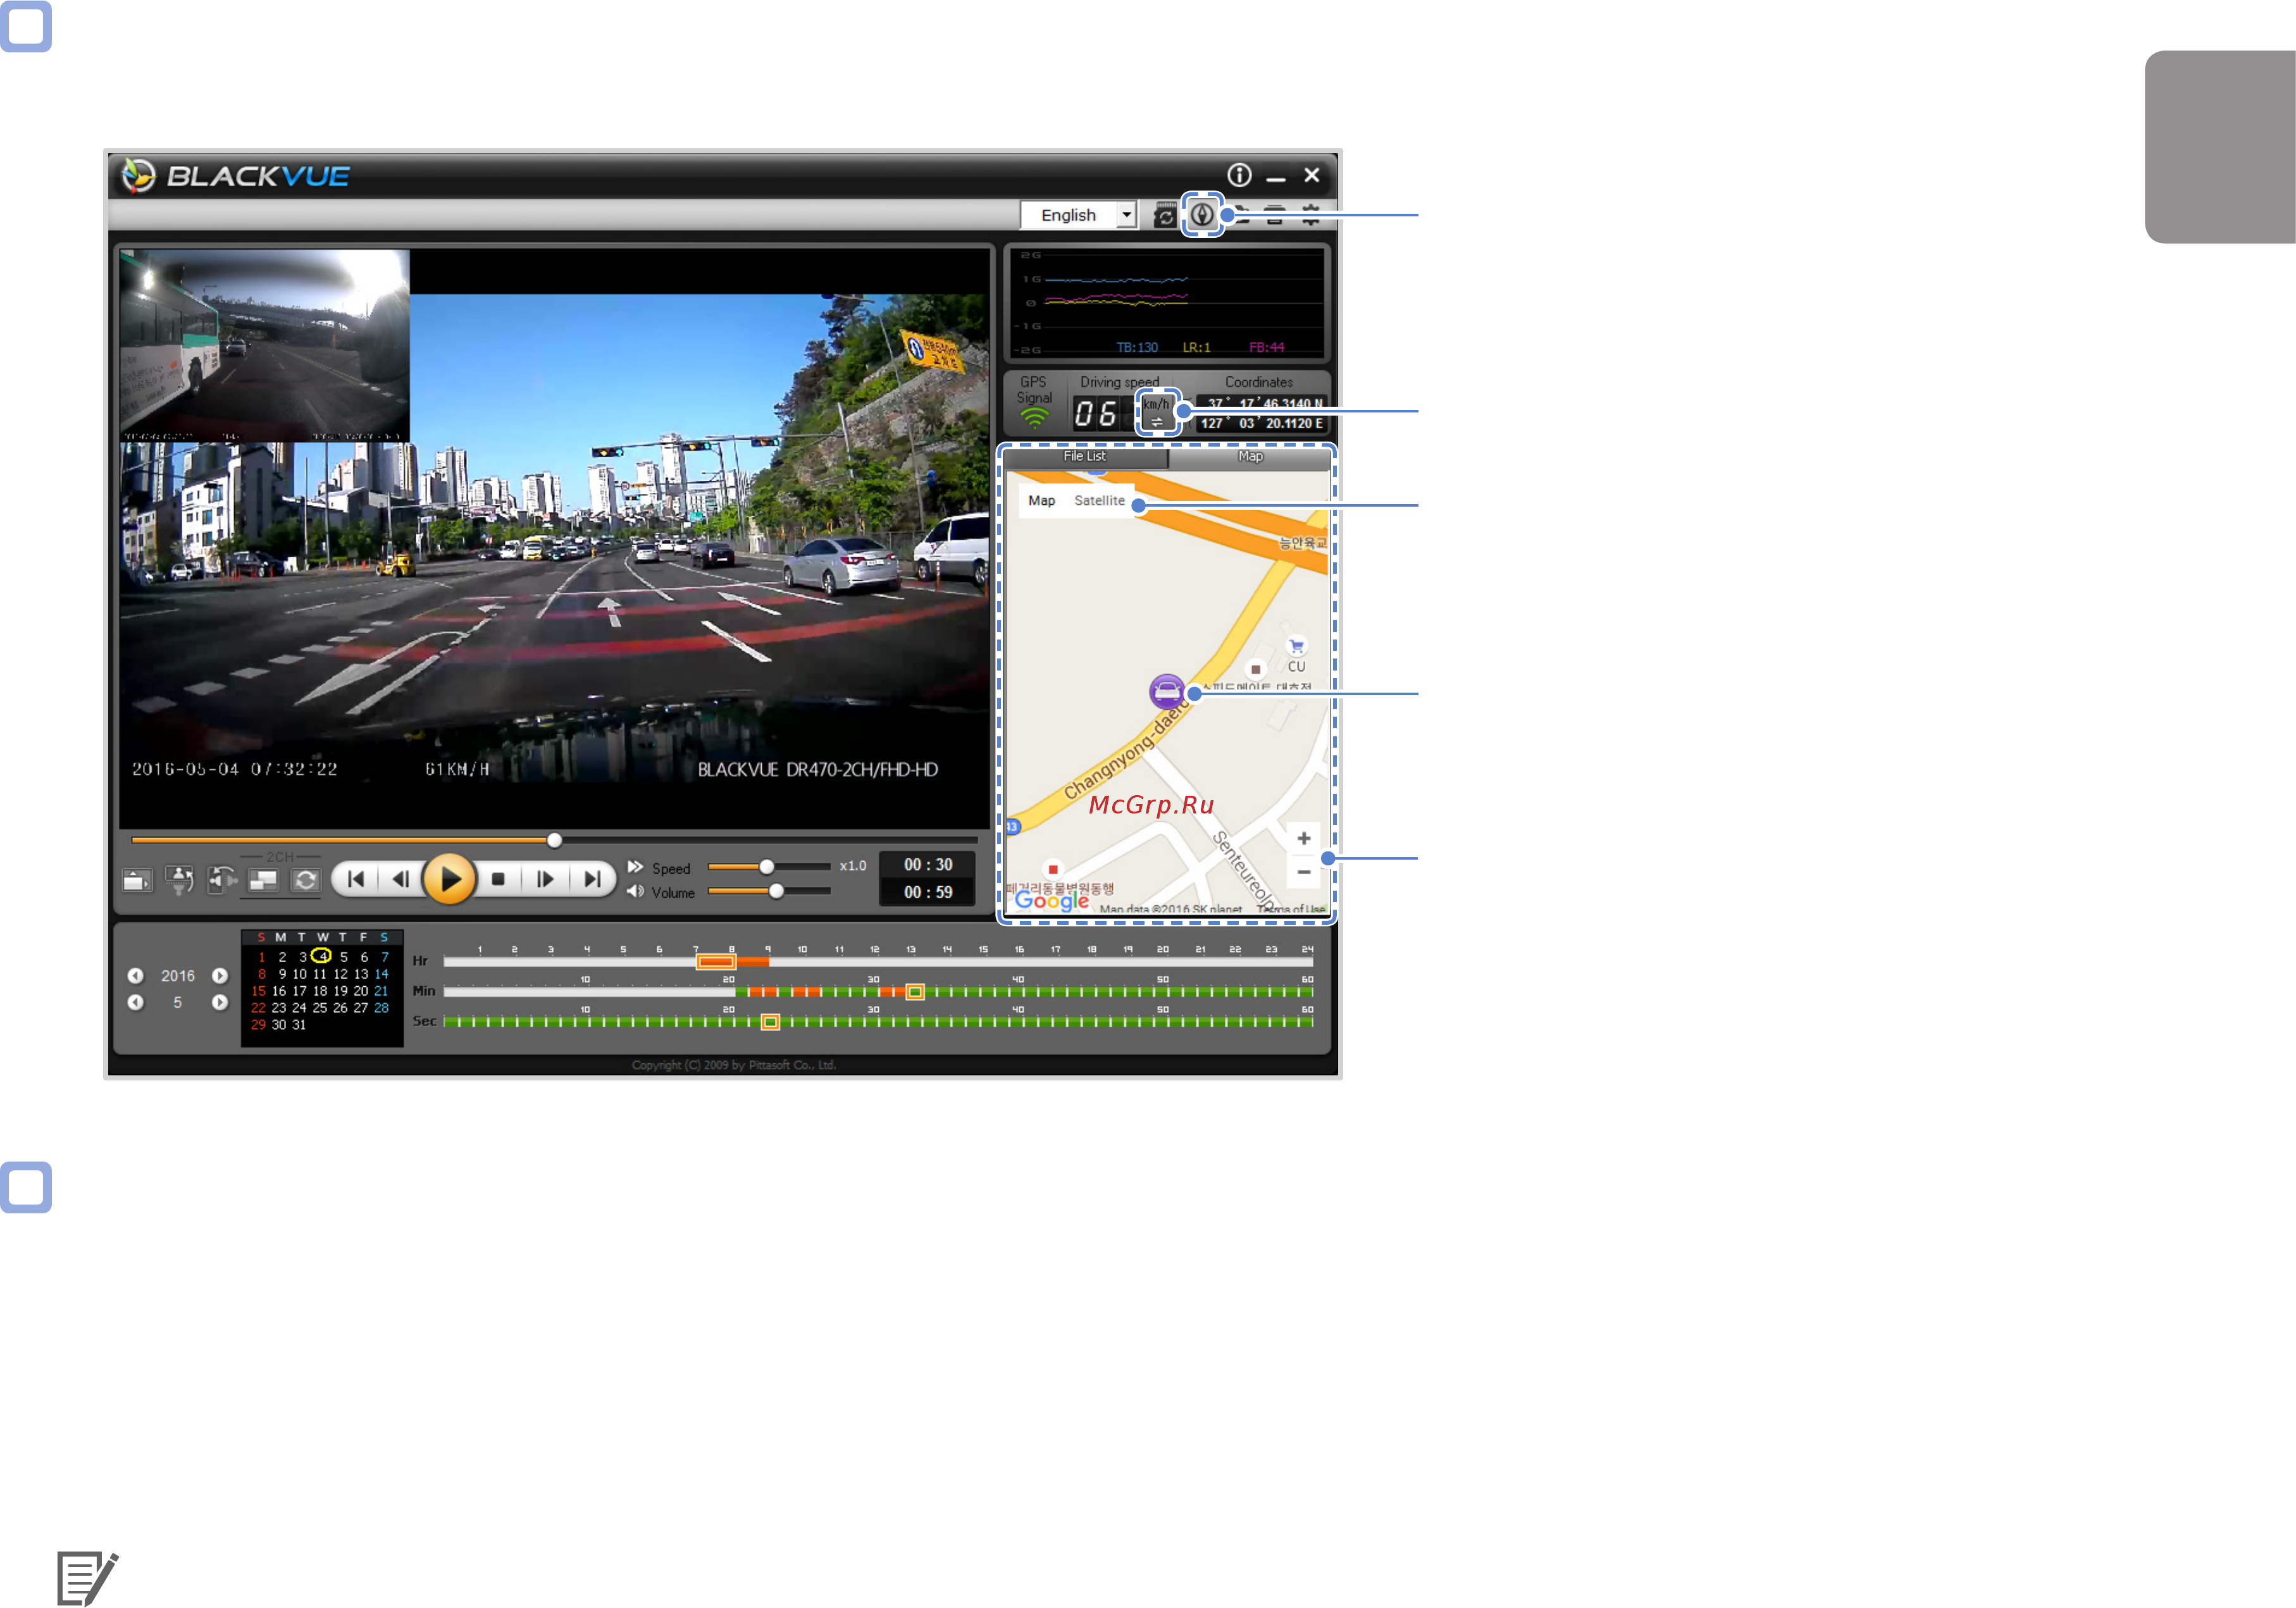Select day 4 in the calendar
The width and height of the screenshot is (2296, 1608).
pyautogui.click(x=322, y=956)
